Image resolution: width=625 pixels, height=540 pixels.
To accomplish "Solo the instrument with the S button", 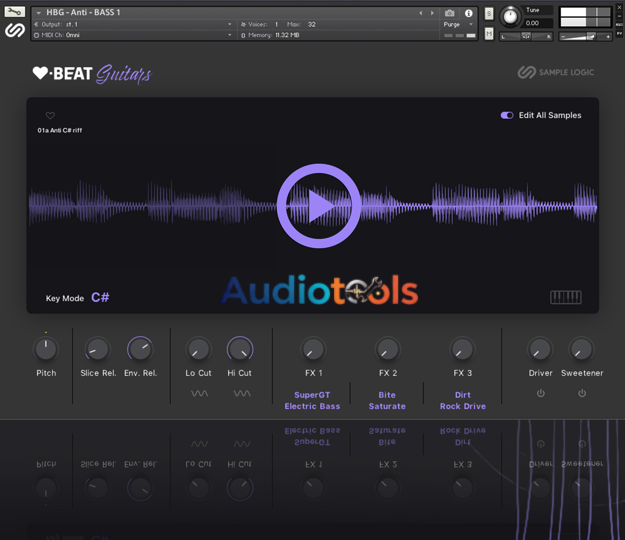I will coord(489,14).
